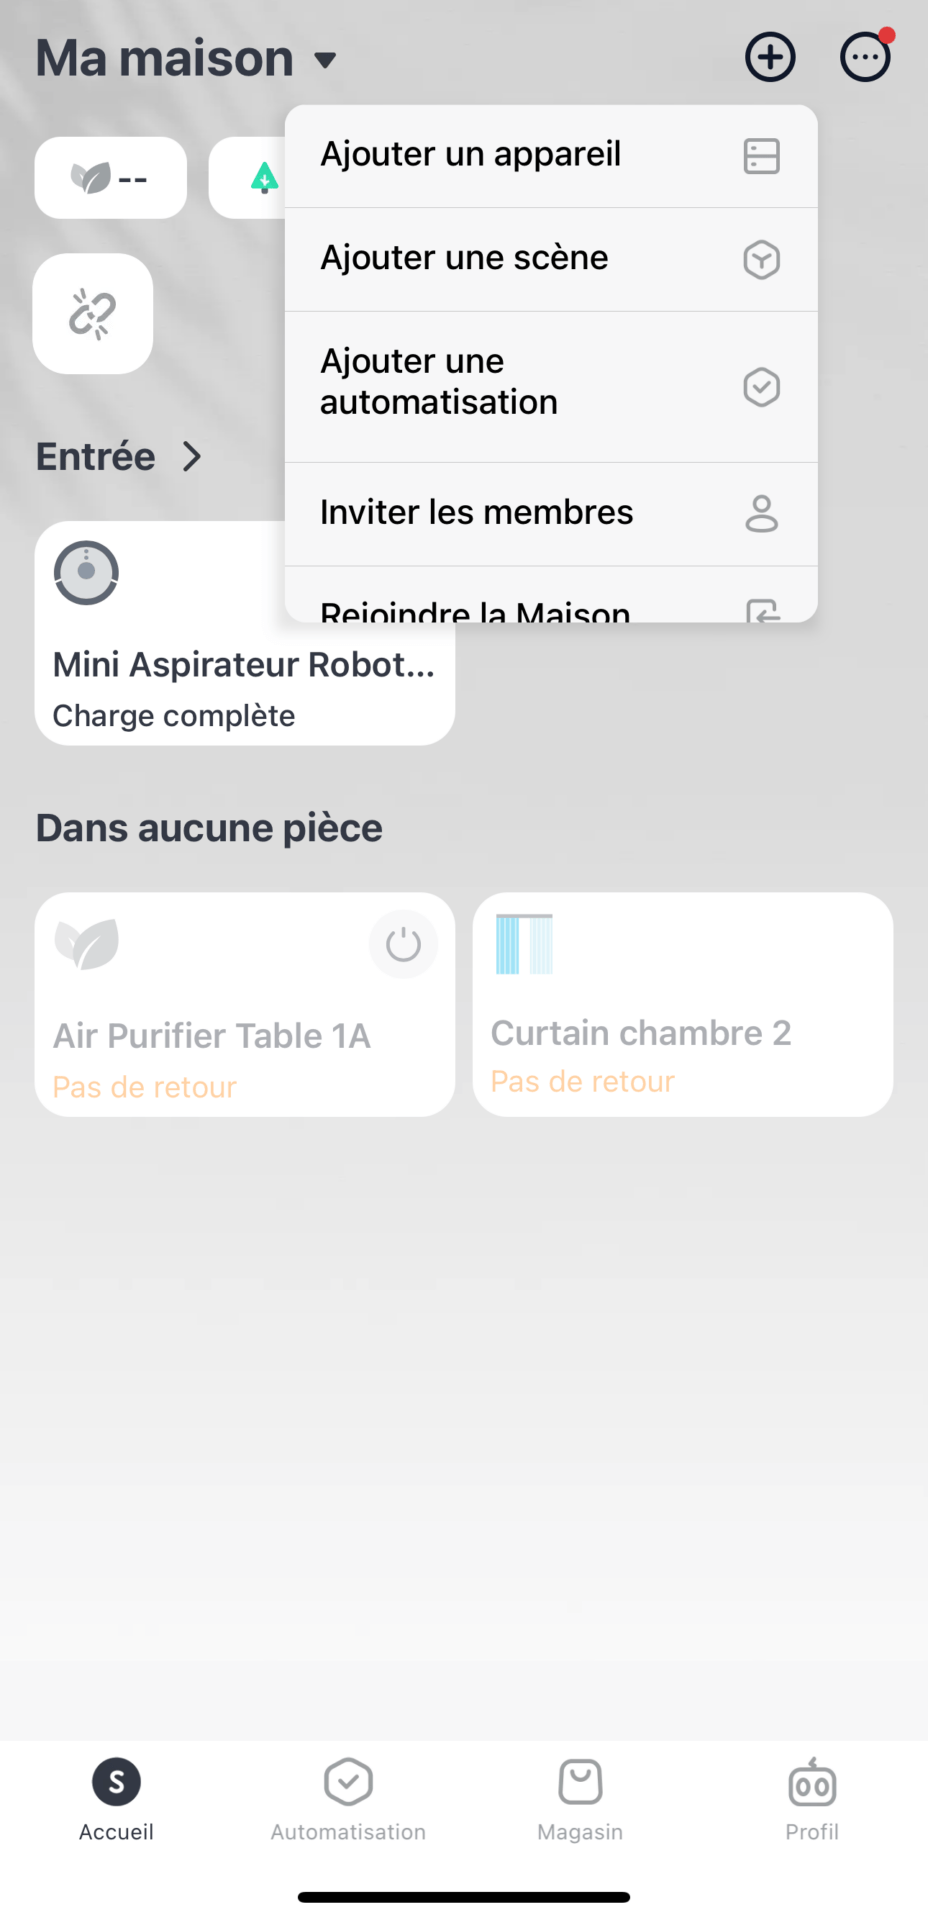The width and height of the screenshot is (928, 1920).
Task: Expand the Entrée room chevron
Action: [192, 457]
